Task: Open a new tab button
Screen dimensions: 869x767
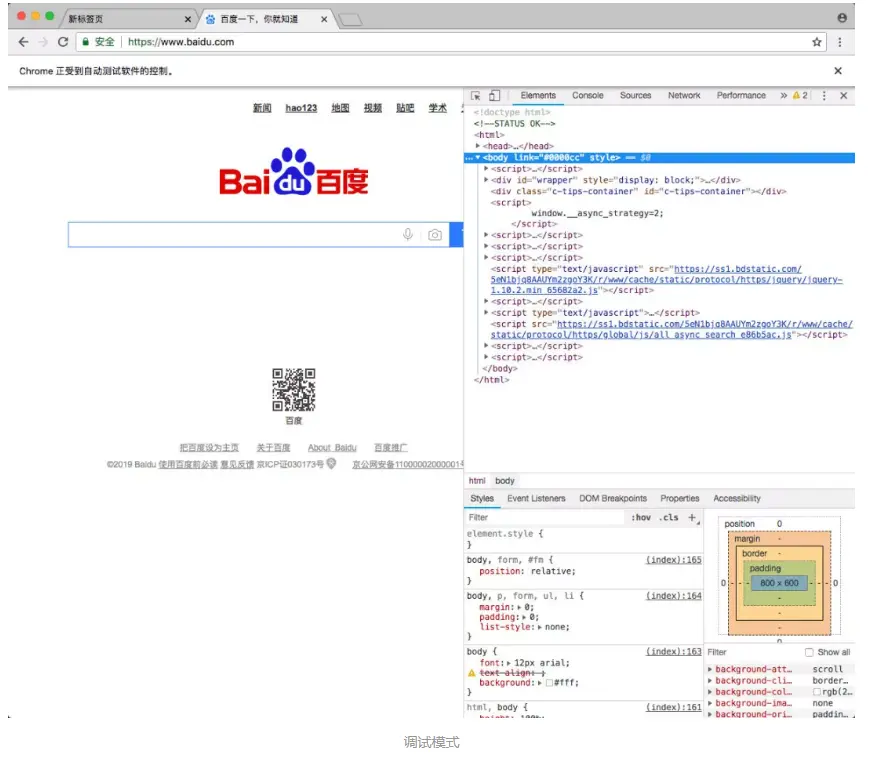Action: (350, 20)
